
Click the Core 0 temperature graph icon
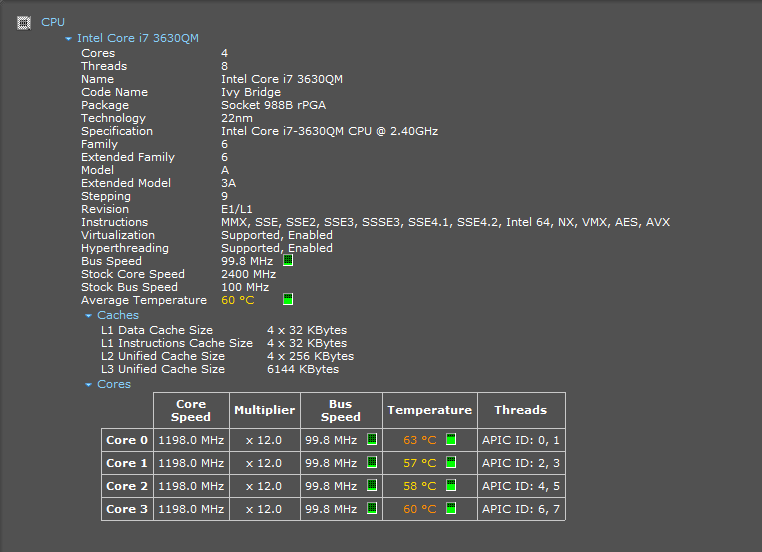coord(451,440)
